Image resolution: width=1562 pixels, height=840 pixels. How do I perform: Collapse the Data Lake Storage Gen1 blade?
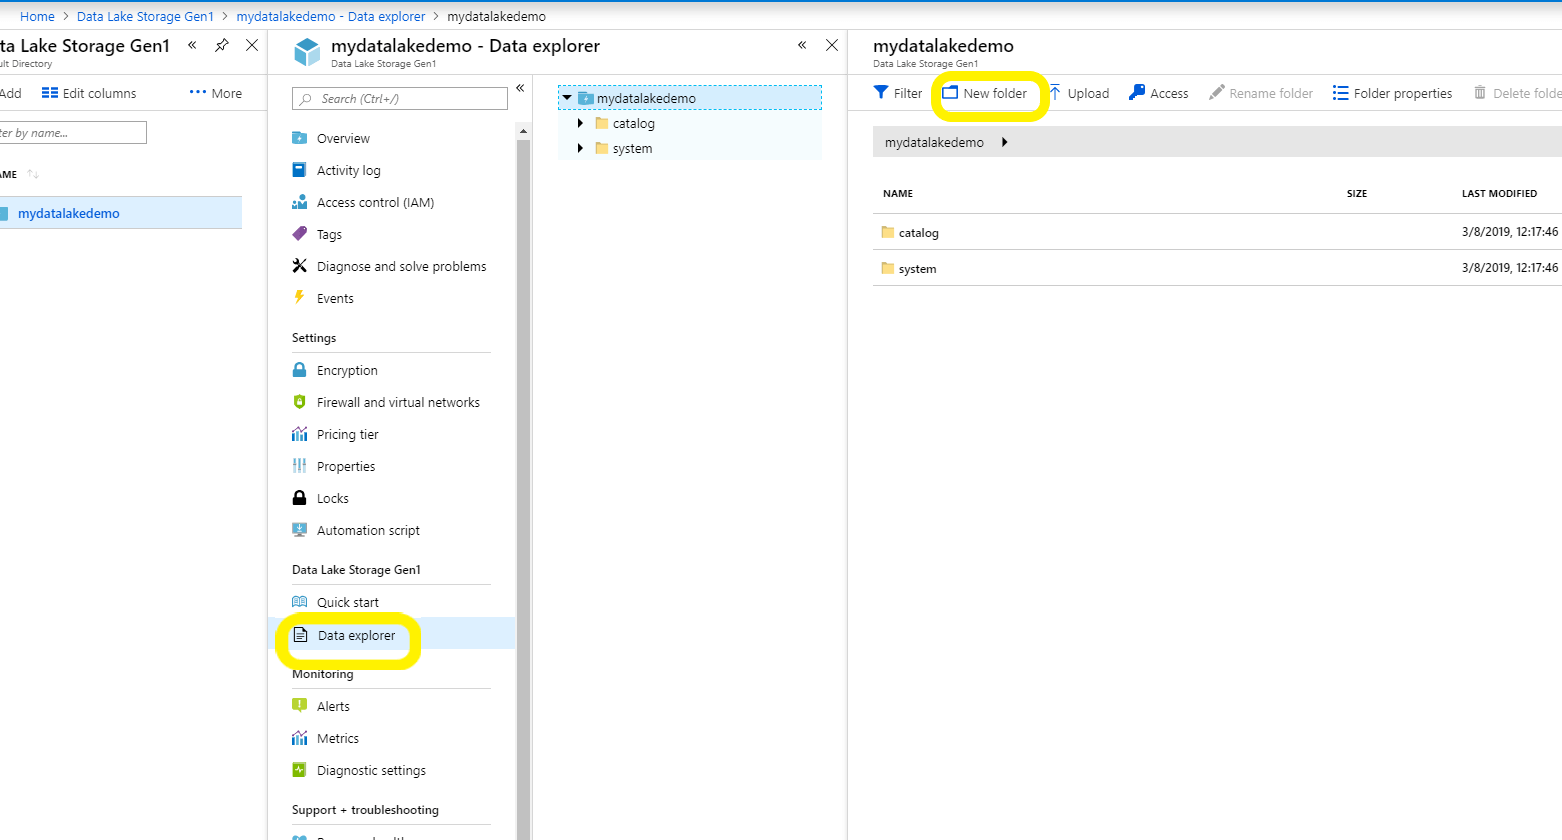[192, 45]
